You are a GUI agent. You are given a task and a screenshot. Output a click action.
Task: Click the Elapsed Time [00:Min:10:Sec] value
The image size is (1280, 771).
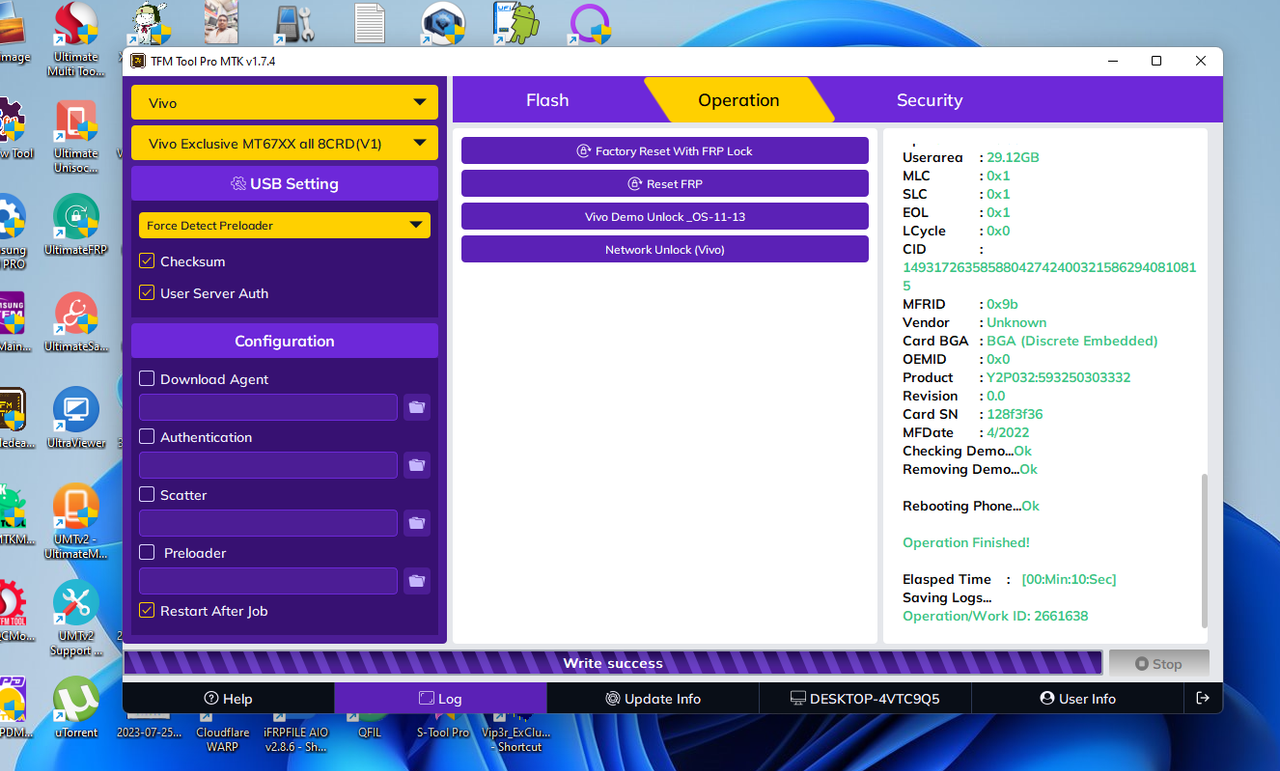[1068, 579]
